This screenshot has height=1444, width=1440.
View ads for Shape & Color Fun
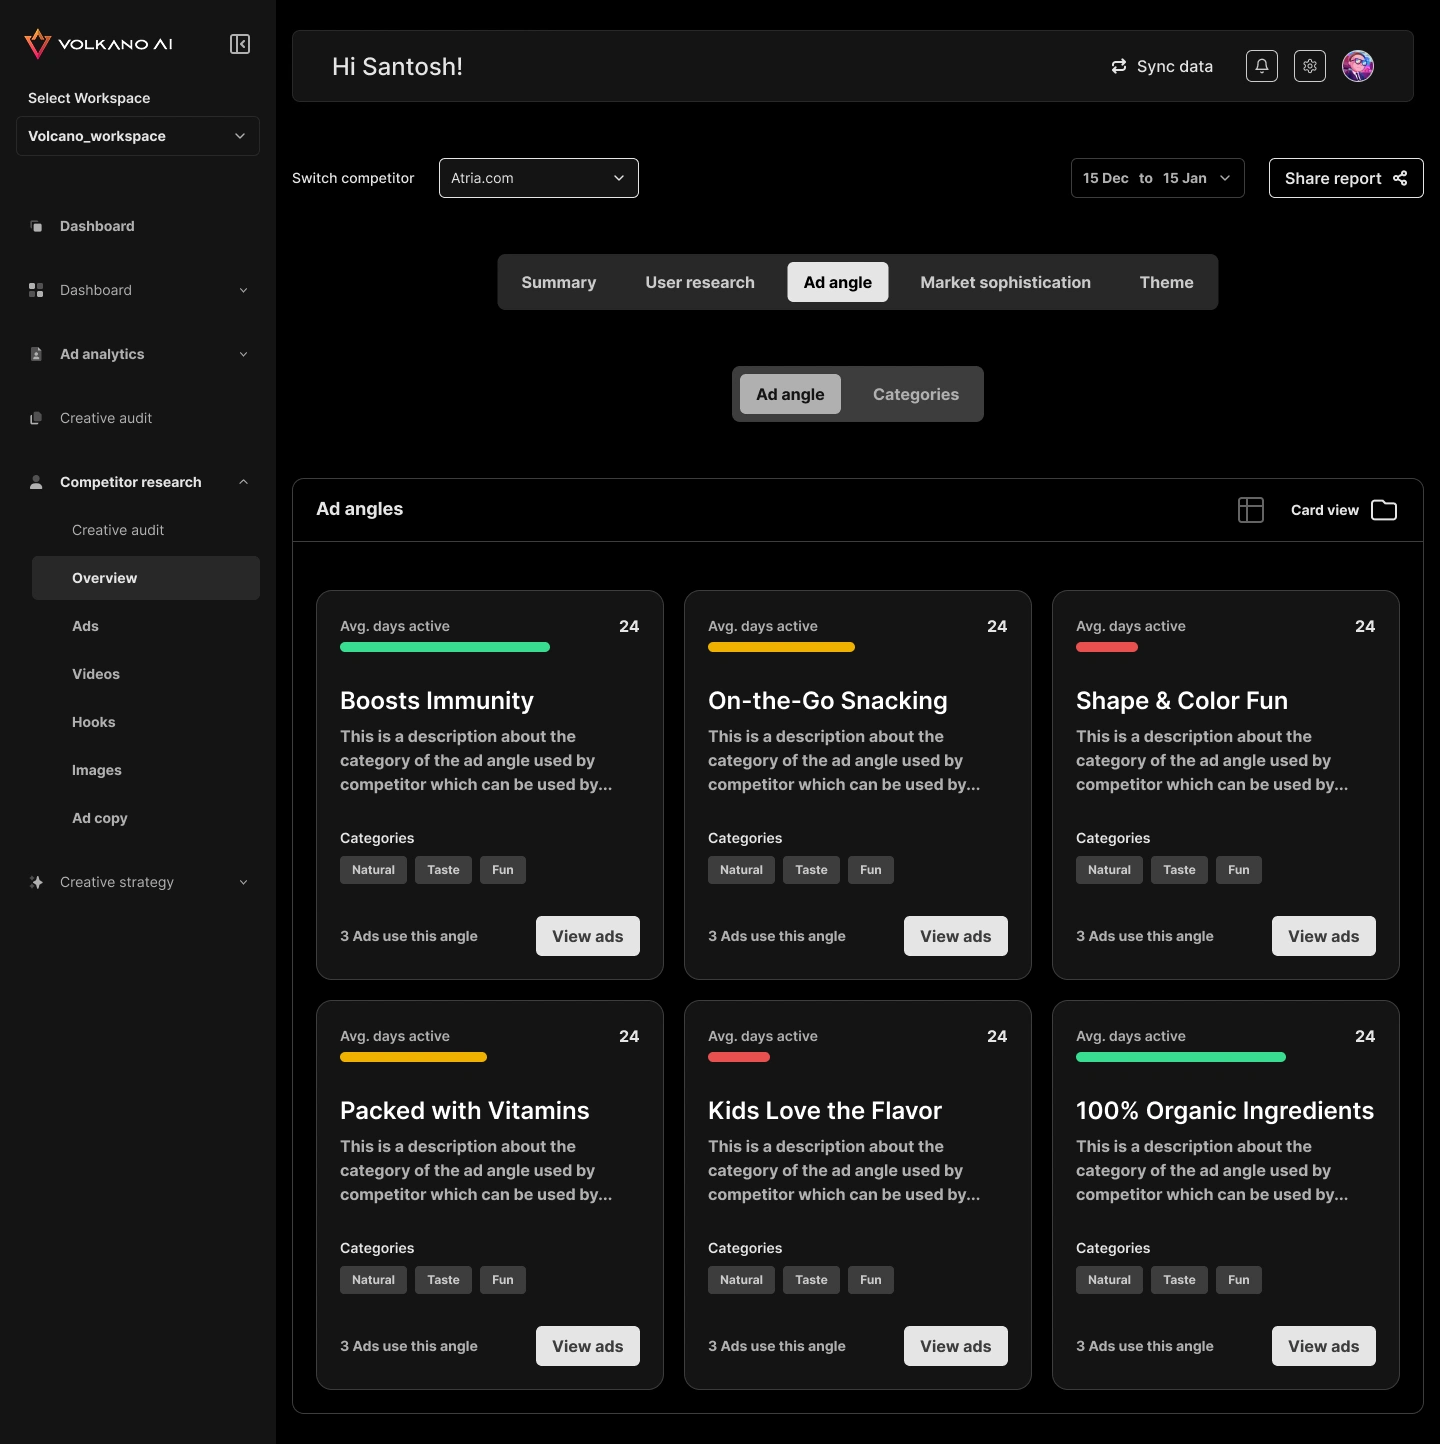click(x=1324, y=936)
